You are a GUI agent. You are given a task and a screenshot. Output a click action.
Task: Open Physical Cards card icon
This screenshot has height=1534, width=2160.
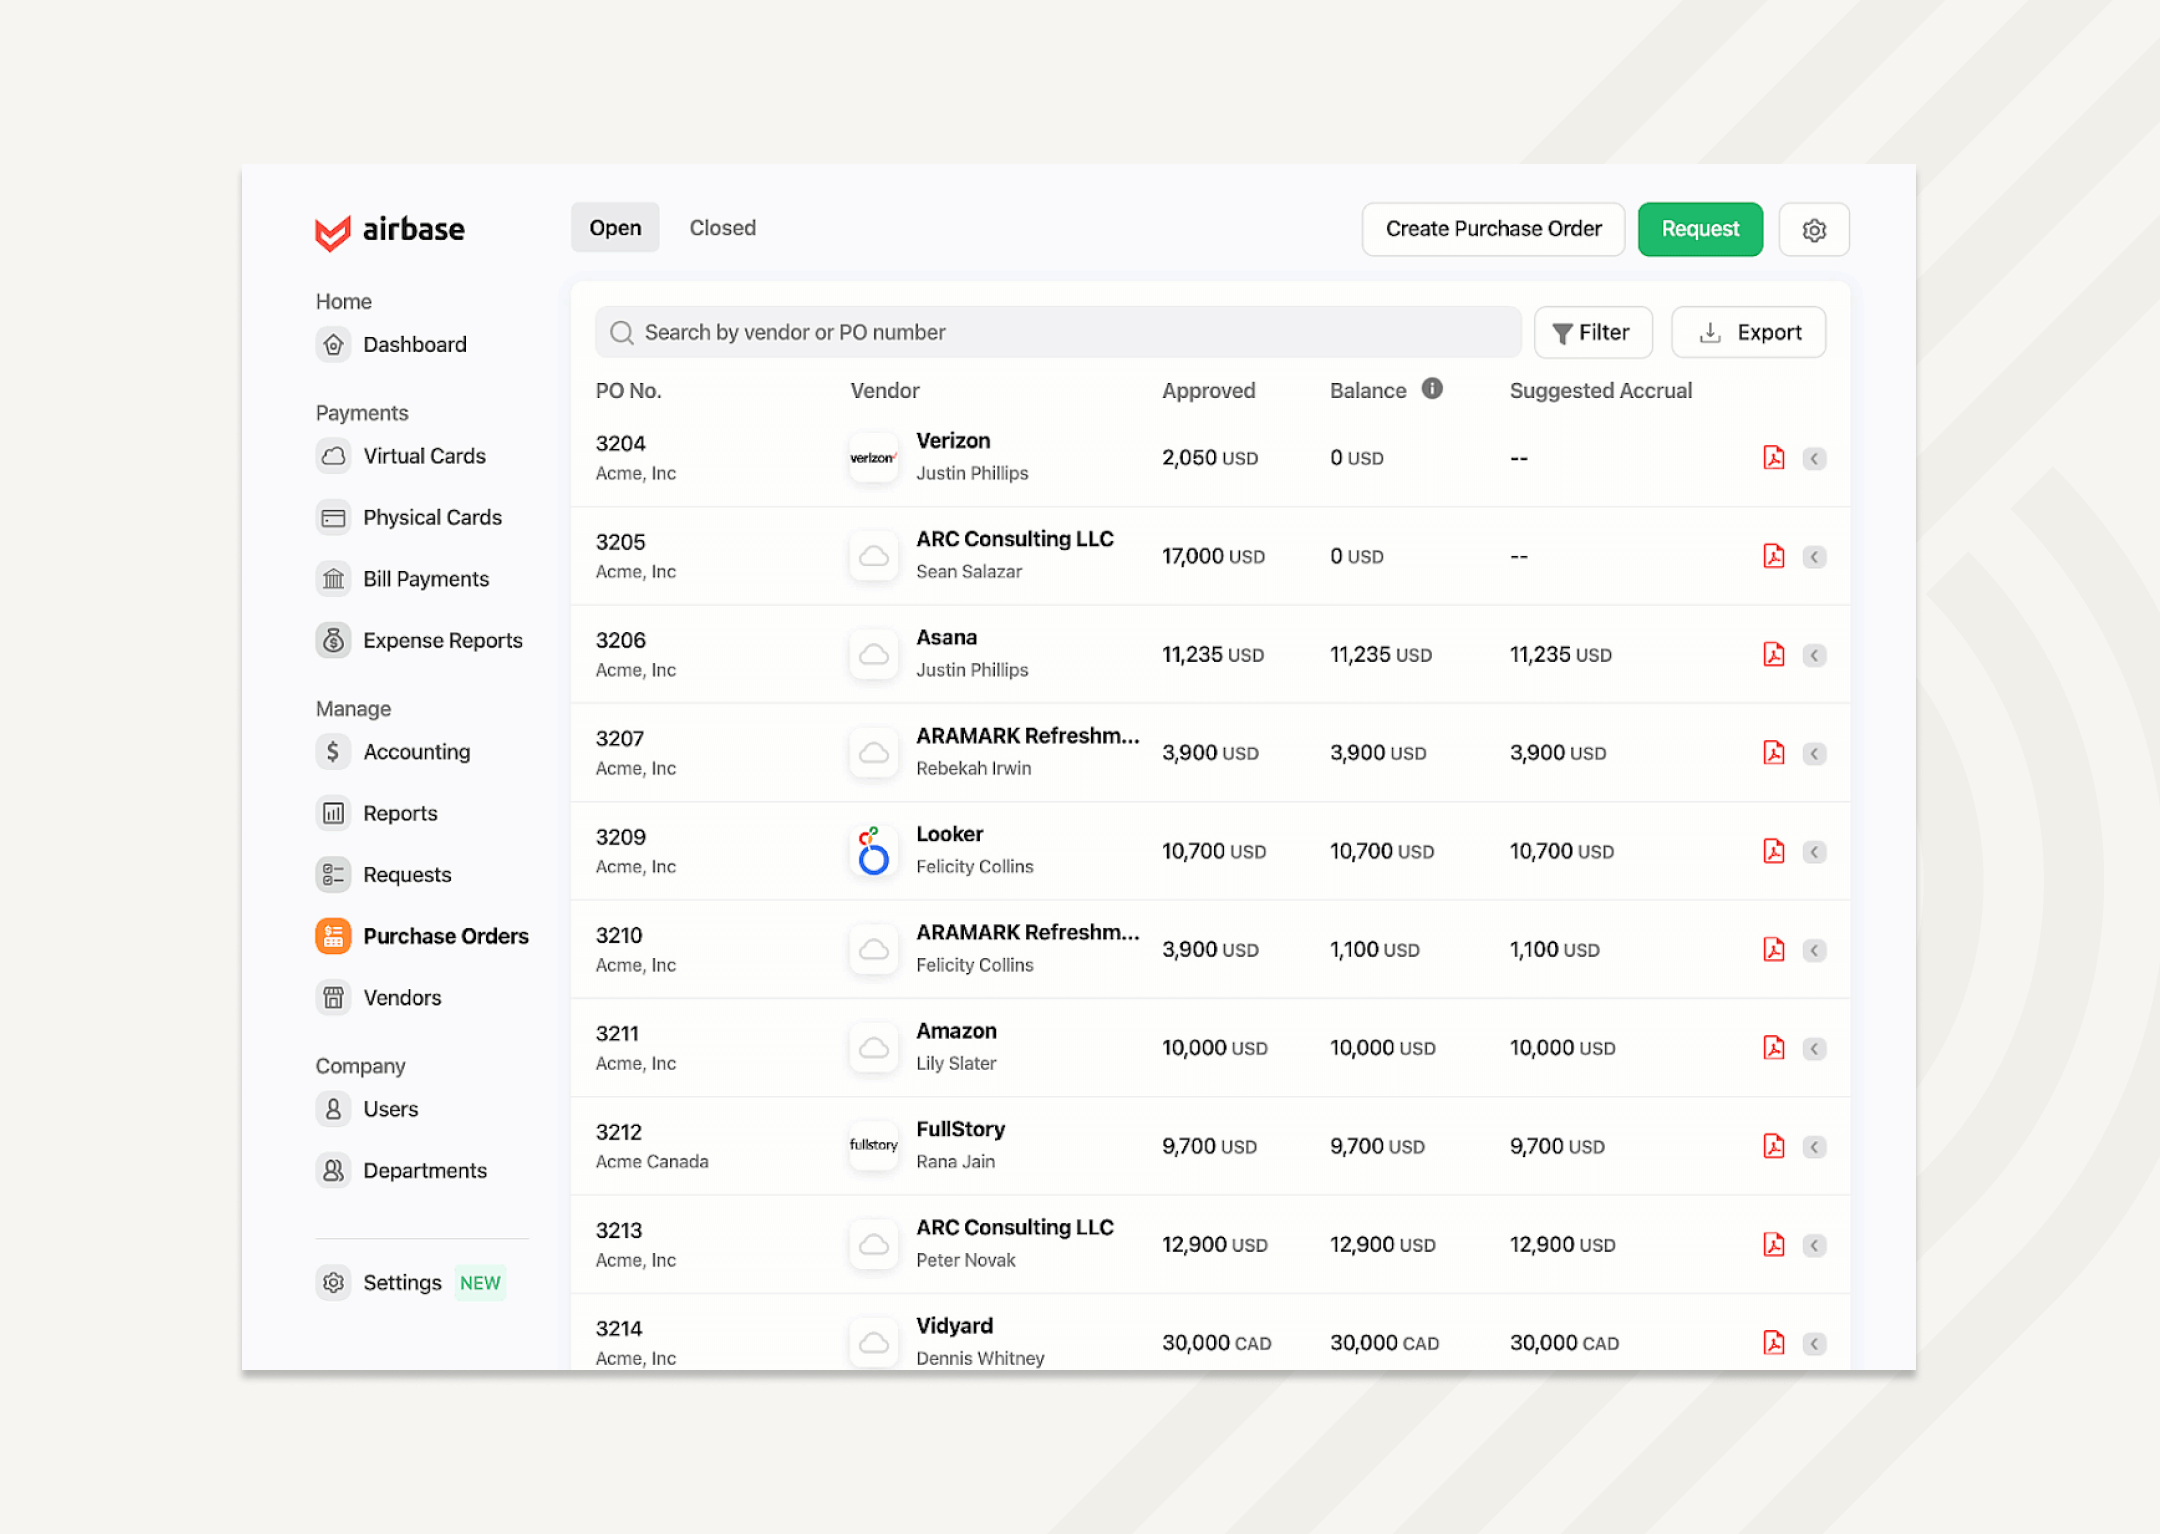point(333,518)
